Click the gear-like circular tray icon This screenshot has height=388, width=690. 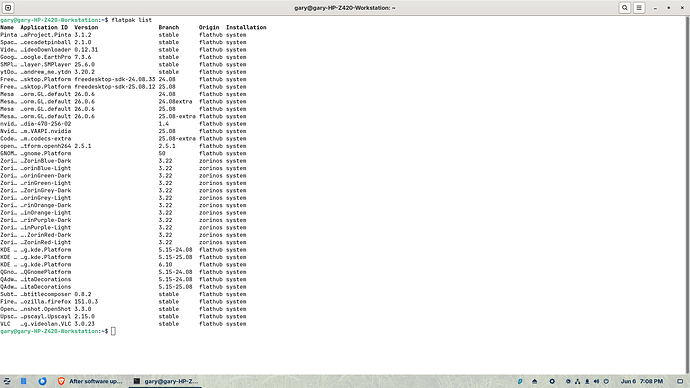click(552, 381)
